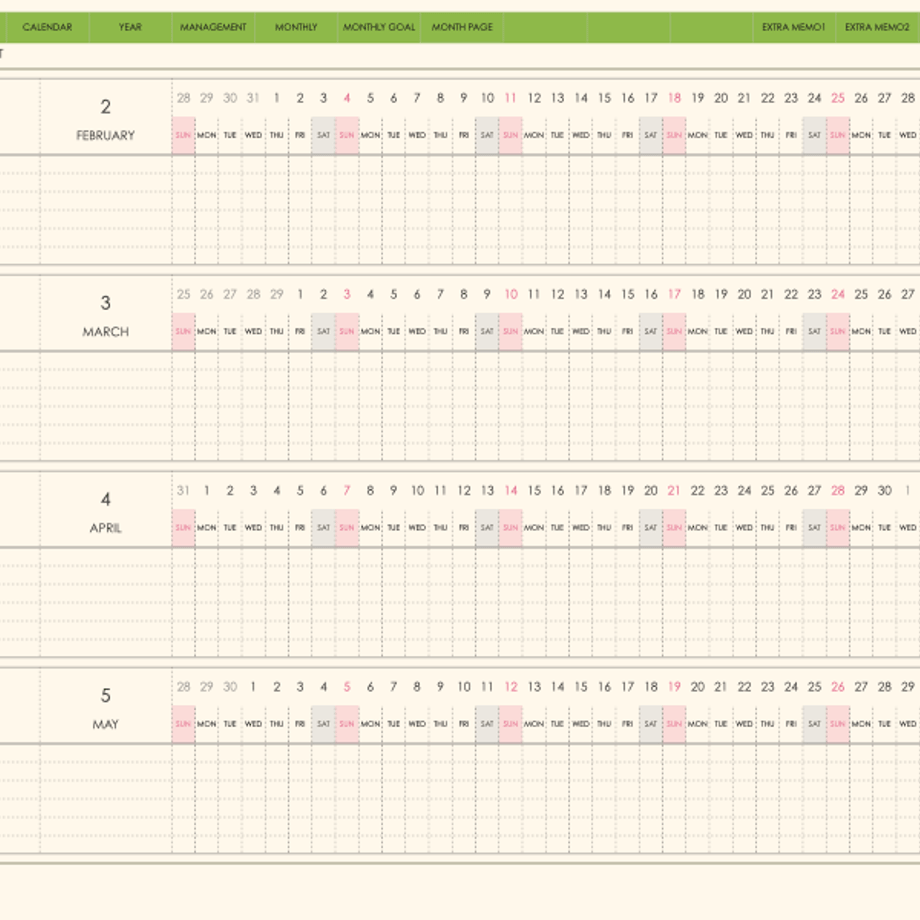This screenshot has width=920, height=920.
Task: Click SAT label under May 4
Action: 323,725
